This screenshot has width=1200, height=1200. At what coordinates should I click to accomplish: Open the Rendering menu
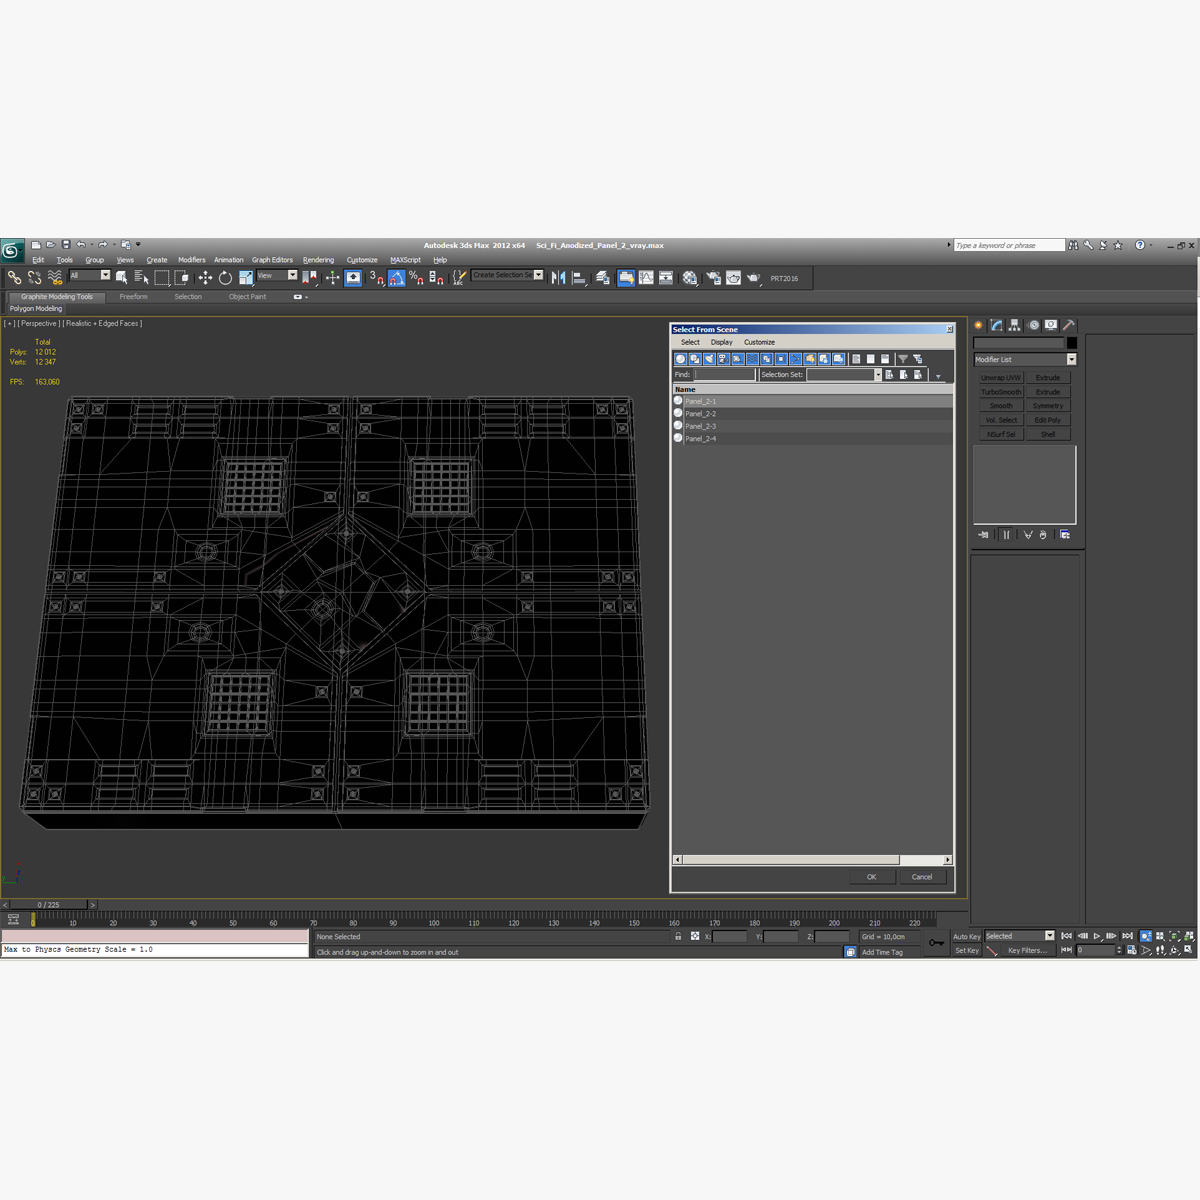318,260
